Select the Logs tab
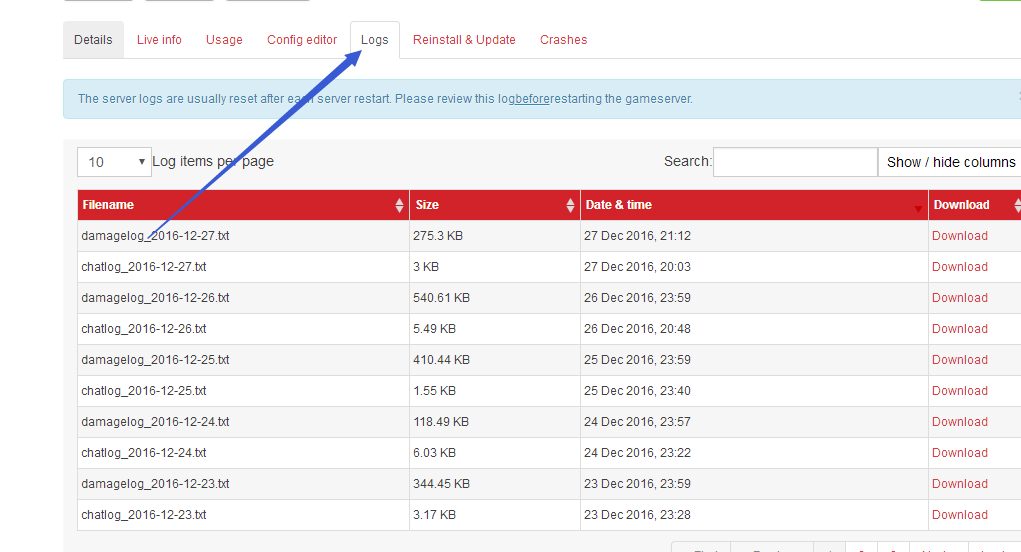Viewport: 1021px width, 552px height. (x=374, y=40)
